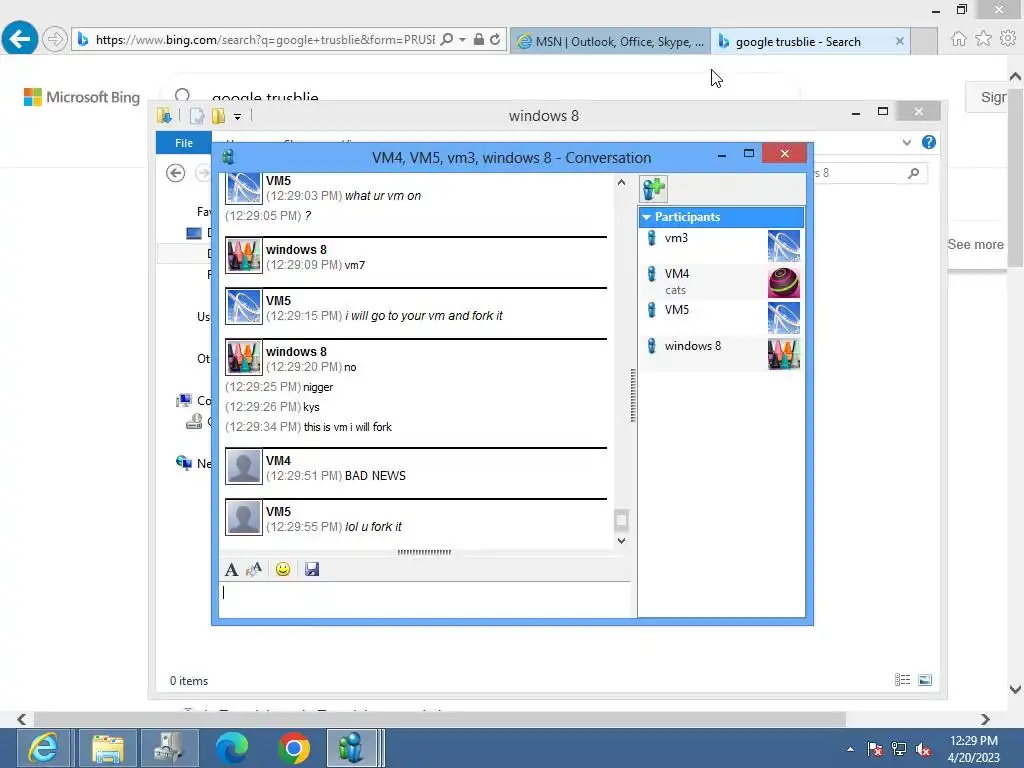Select participant VM4 with status cats

pyautogui.click(x=721, y=281)
